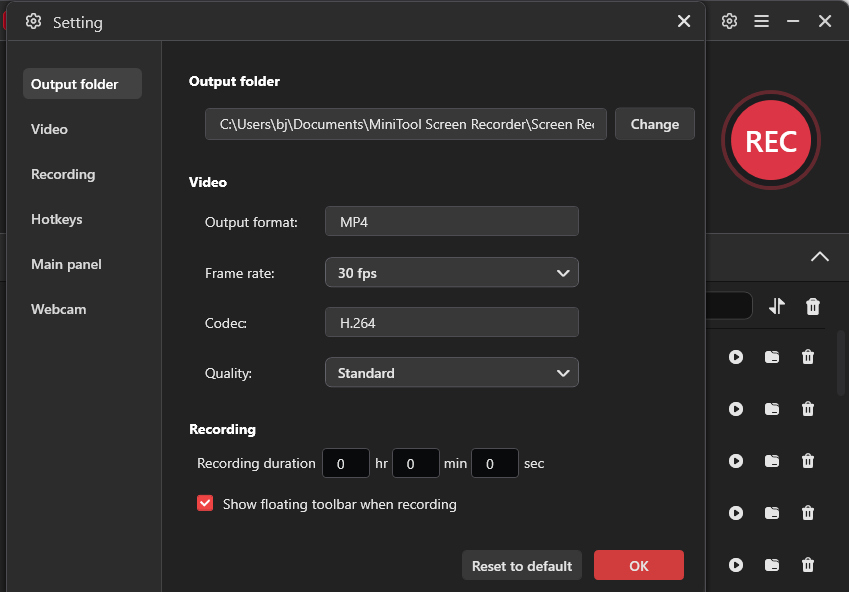849x592 pixels.
Task: Uncheck Show floating toolbar when recording
Action: (205, 503)
